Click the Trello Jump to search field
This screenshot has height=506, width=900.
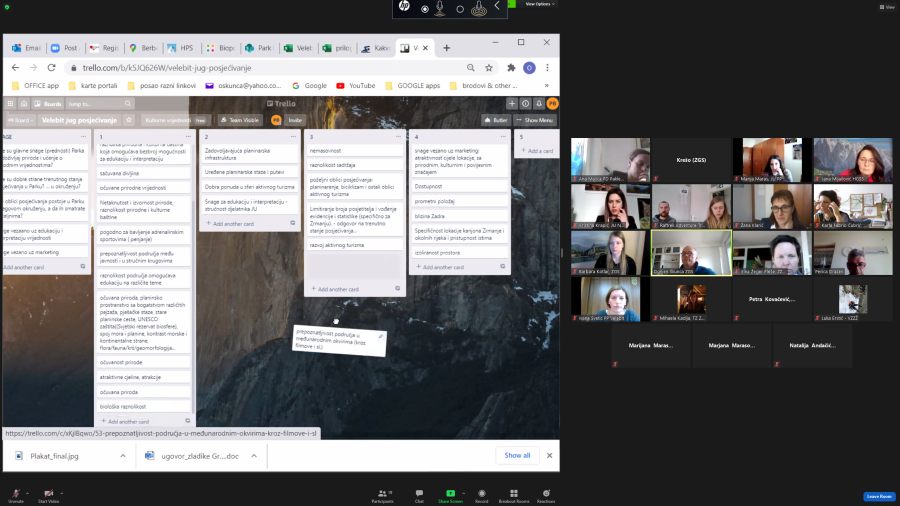100,103
